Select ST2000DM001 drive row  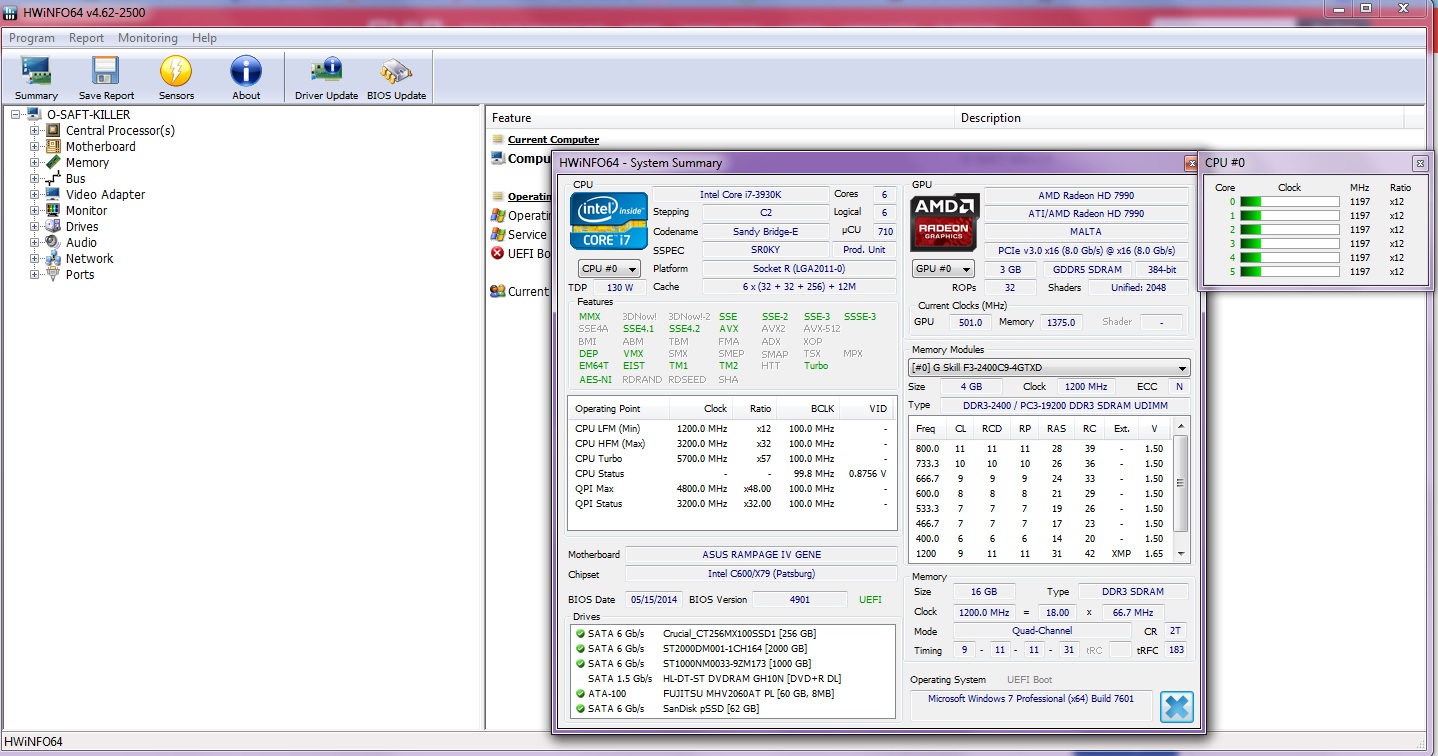point(734,649)
